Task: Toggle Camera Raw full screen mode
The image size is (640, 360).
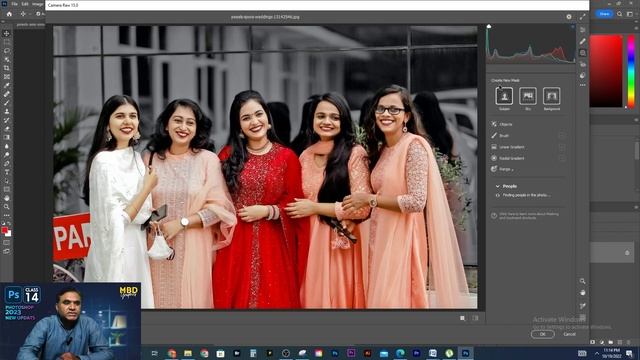Action: pyautogui.click(x=582, y=17)
